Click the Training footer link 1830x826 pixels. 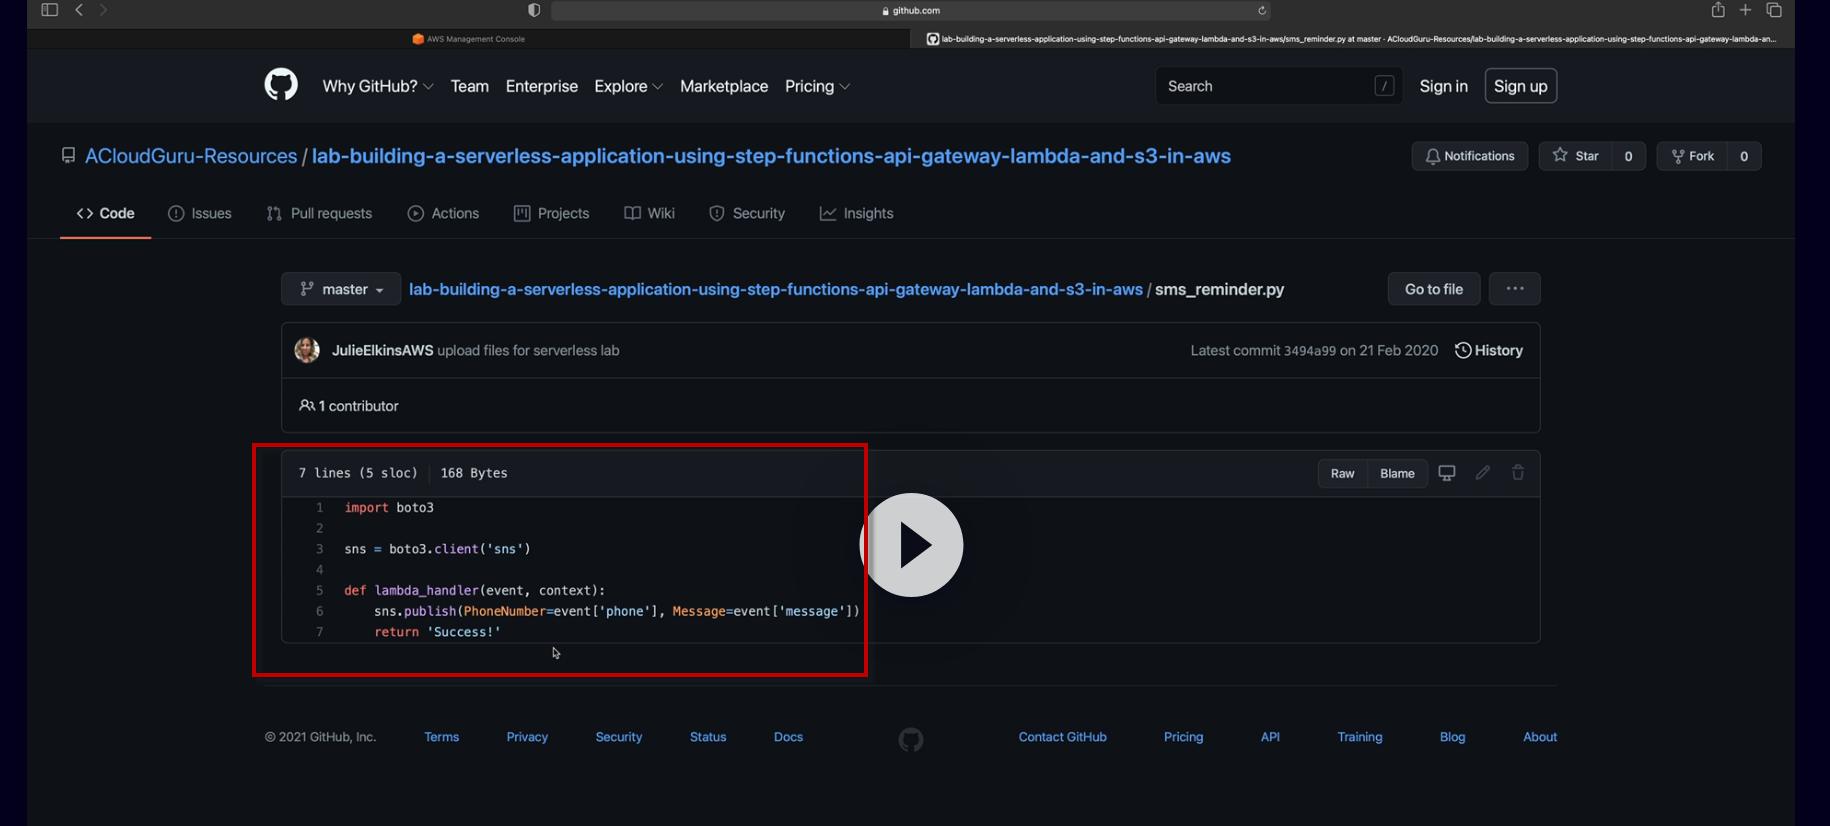[1360, 737]
